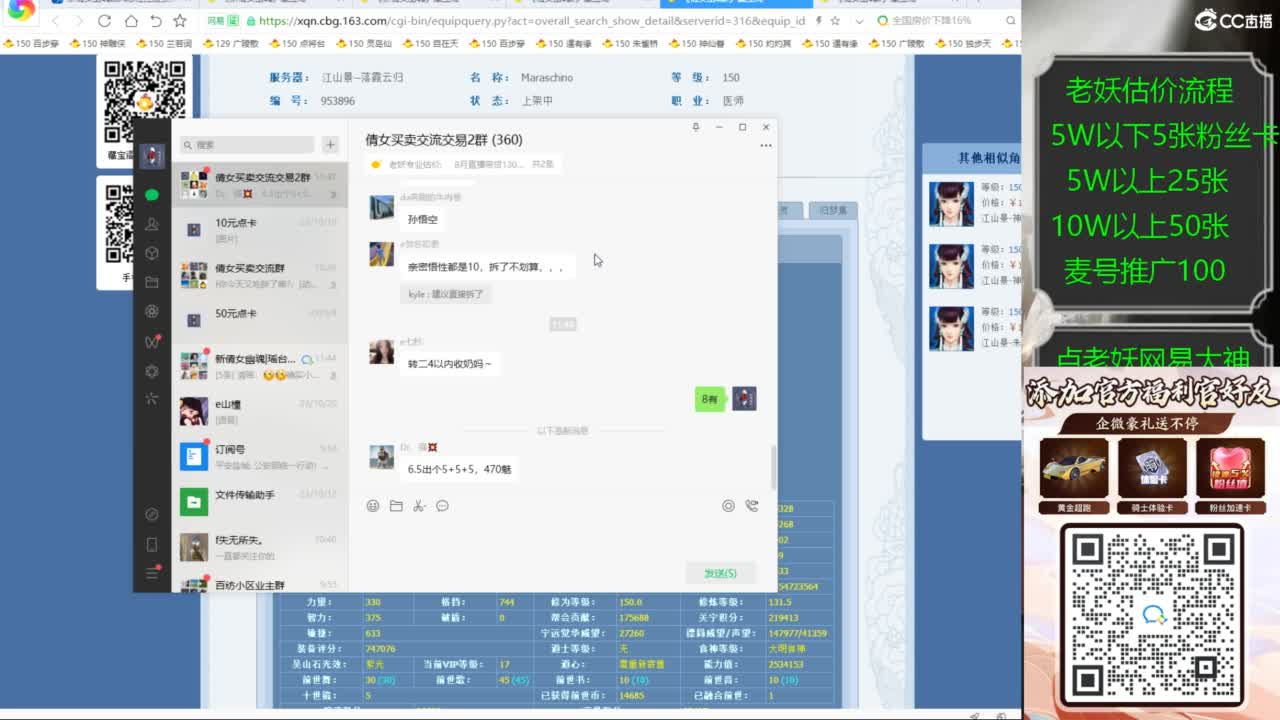Click the message '转二4以内收奶妈~'
Image resolution: width=1280 pixels, height=720 pixels.
tap(449, 364)
